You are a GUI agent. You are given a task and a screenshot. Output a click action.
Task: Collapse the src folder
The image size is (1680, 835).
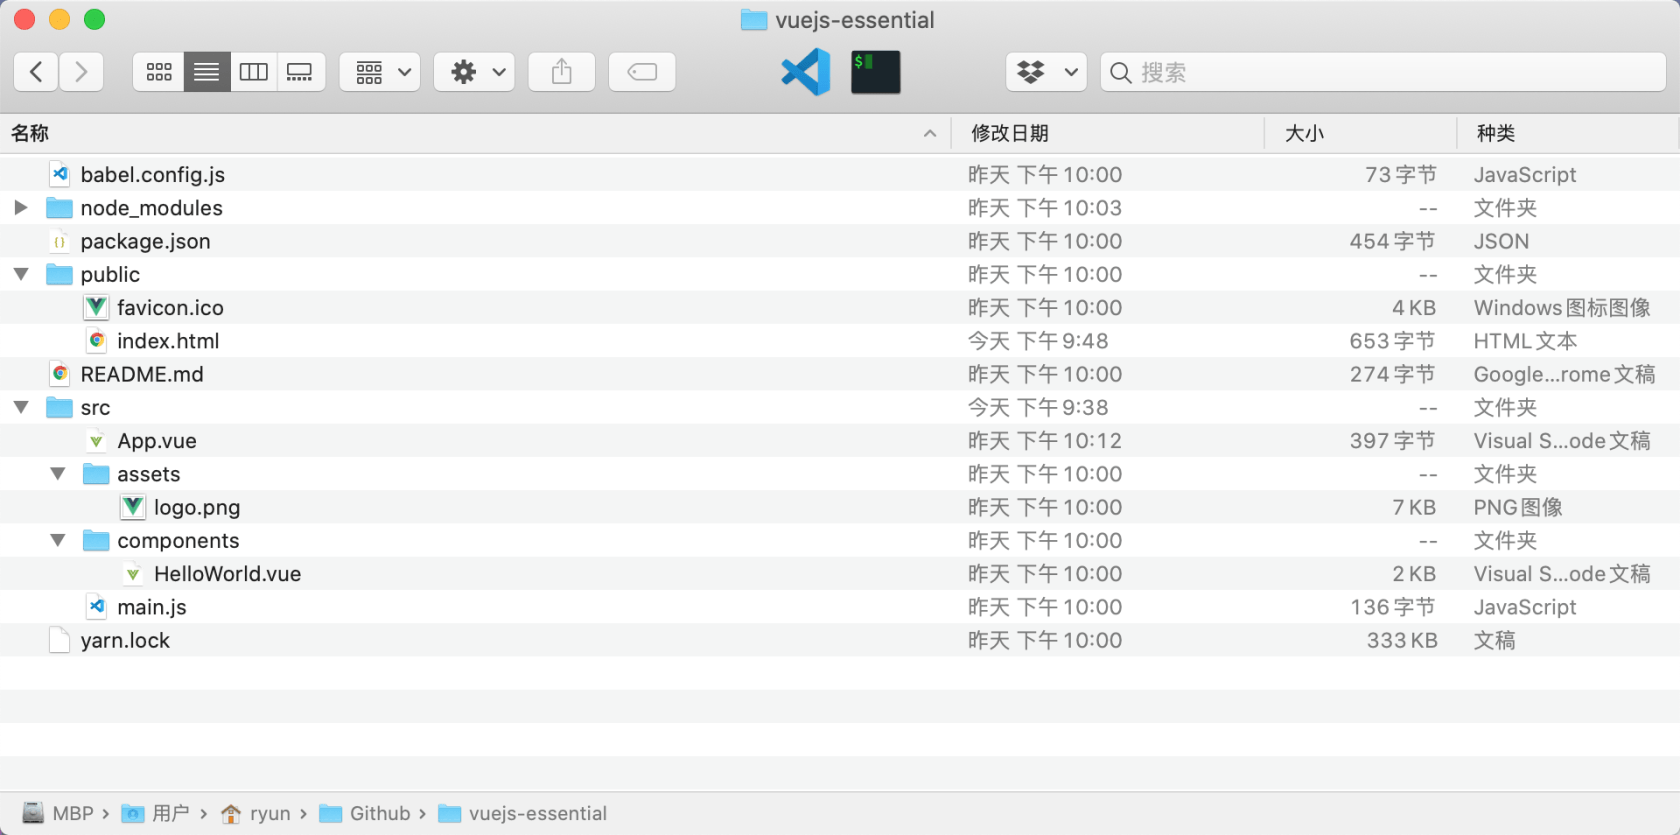[21, 407]
